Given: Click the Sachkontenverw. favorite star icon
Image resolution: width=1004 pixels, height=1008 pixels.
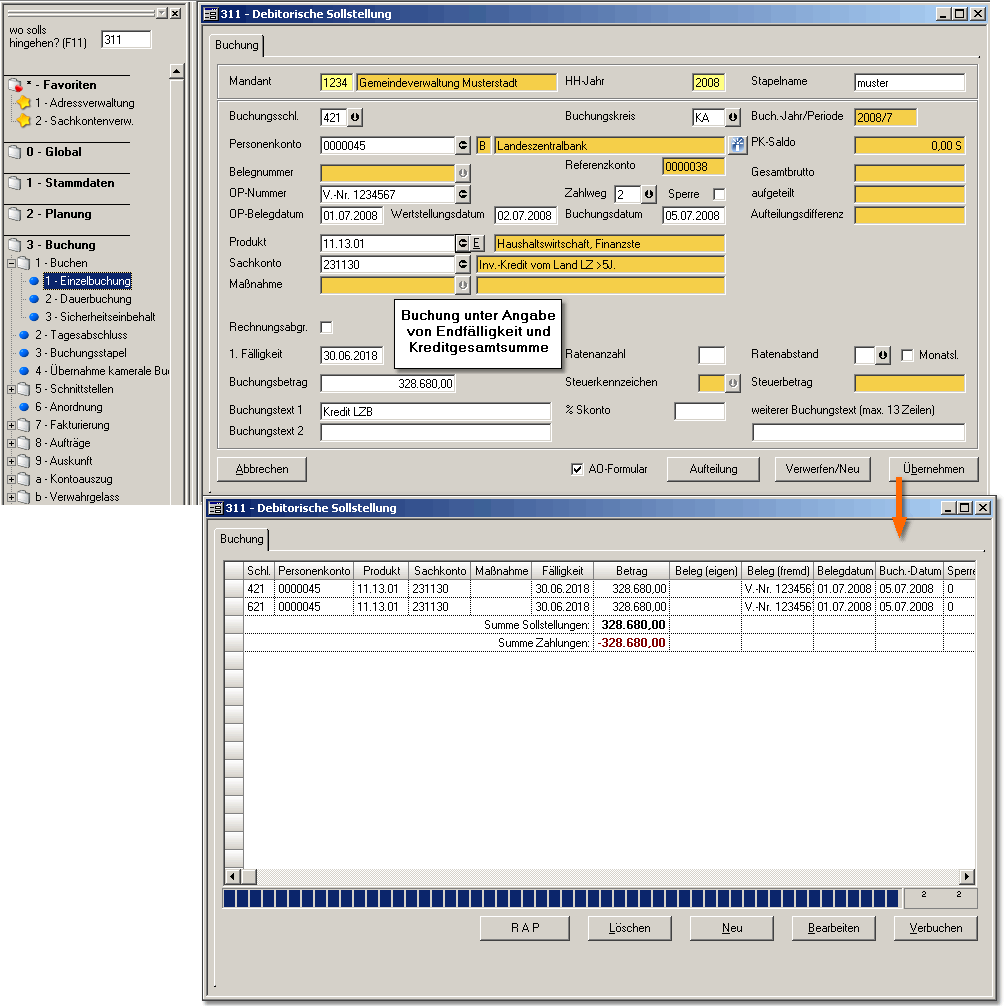Looking at the screenshot, I should click(x=24, y=121).
